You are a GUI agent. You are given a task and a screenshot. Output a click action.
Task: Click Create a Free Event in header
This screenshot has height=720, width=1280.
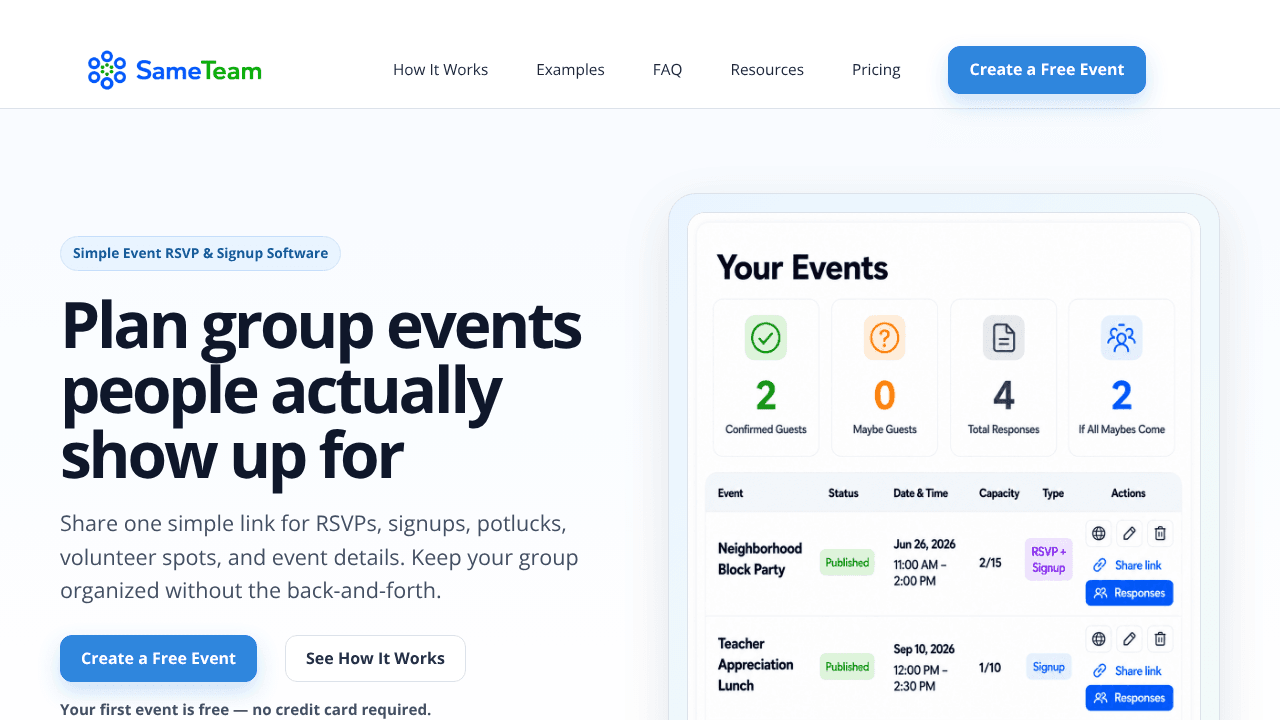pos(1047,70)
